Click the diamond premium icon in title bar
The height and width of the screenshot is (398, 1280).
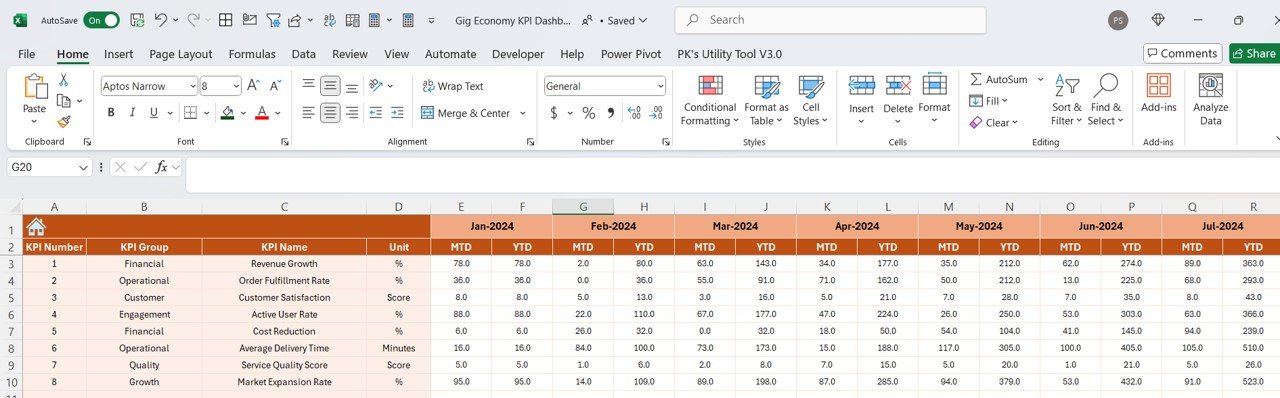1158,20
